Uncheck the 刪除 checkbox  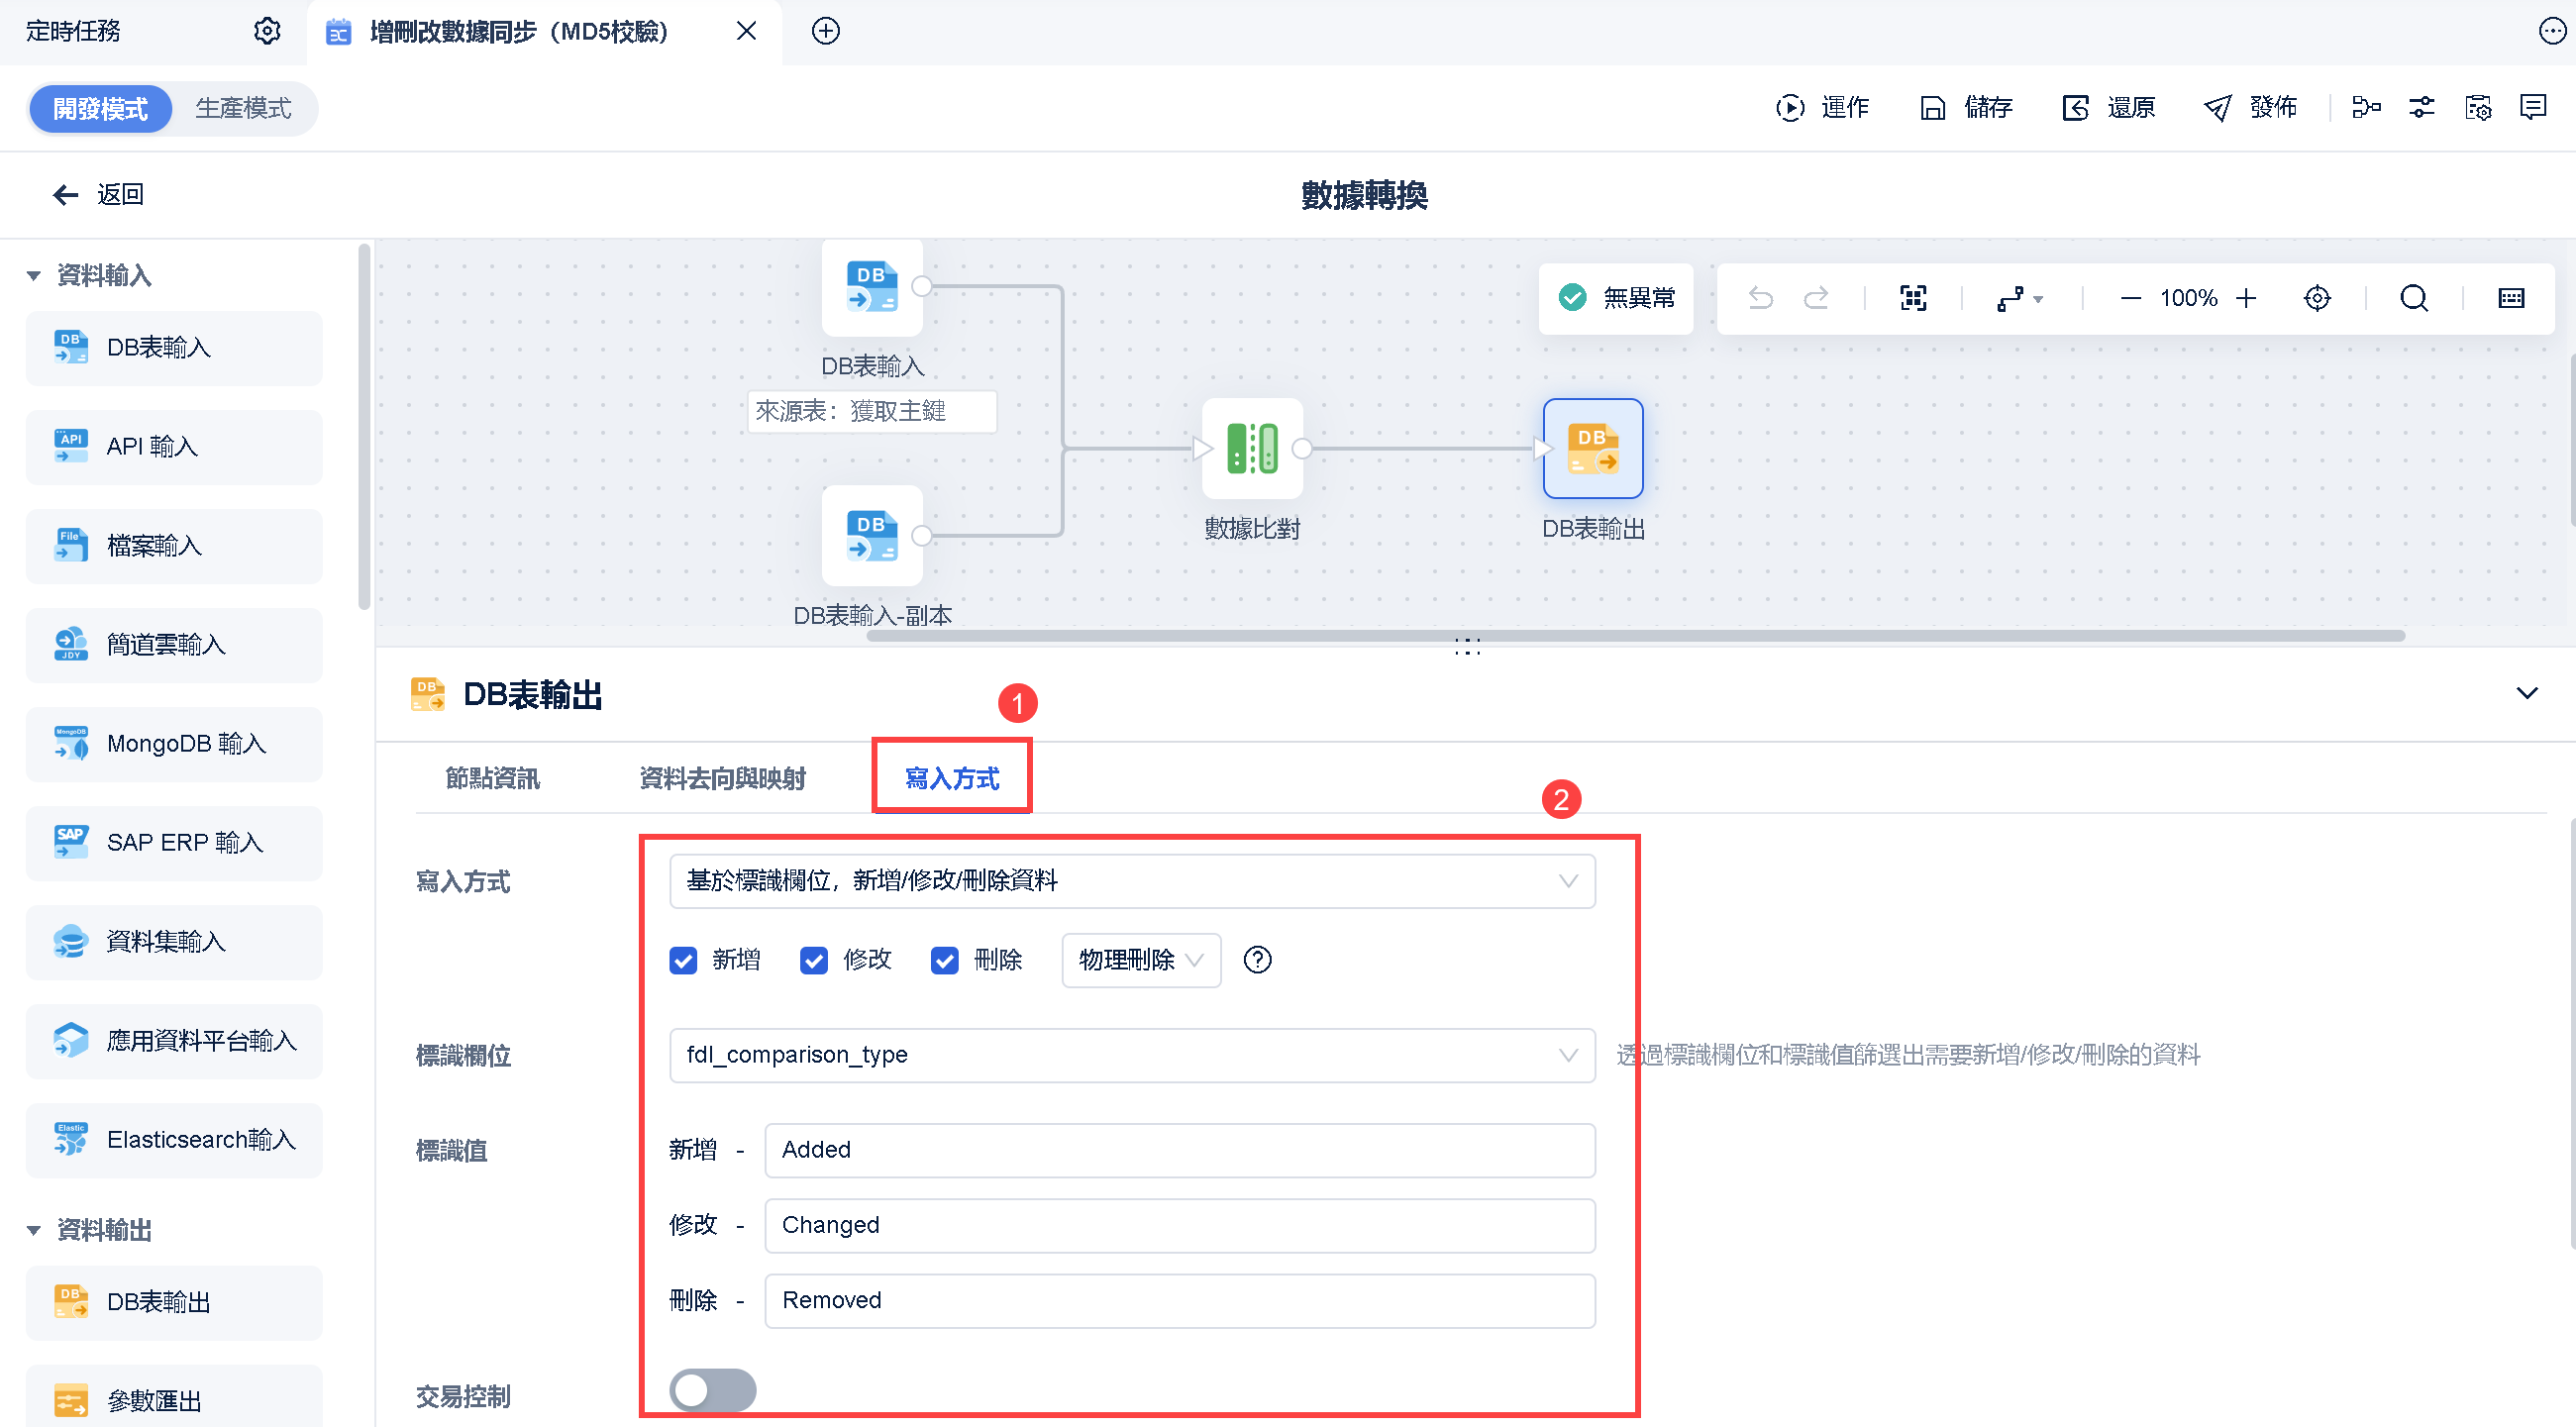tap(944, 960)
